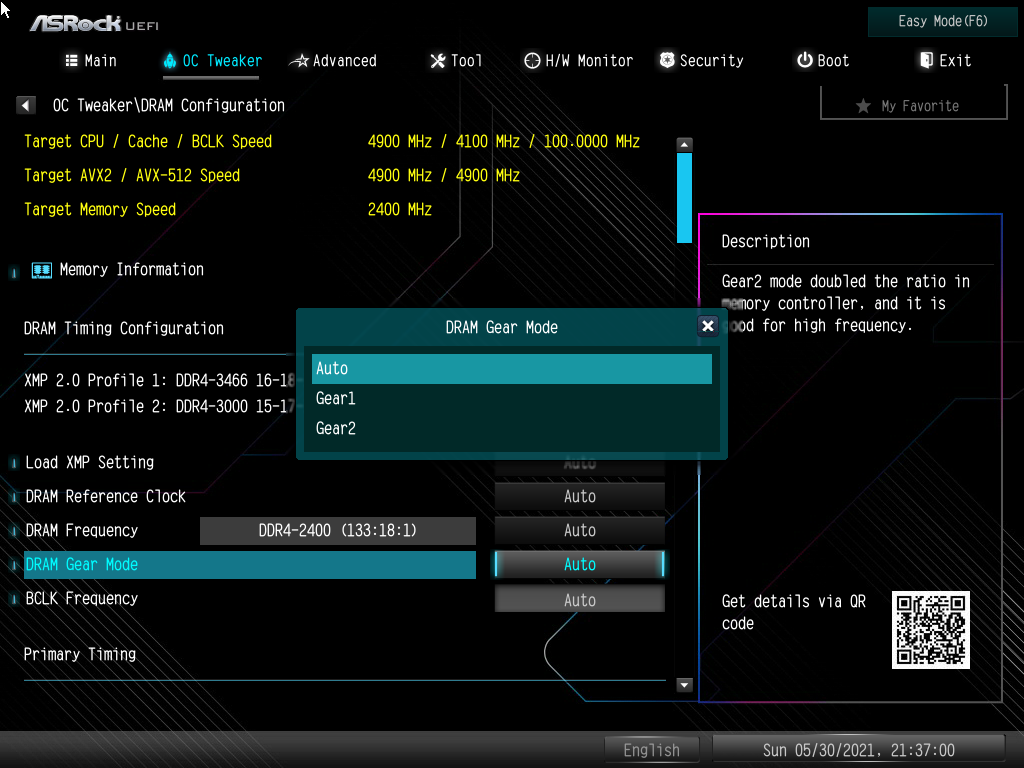The height and width of the screenshot is (768, 1024).
Task: Click the scroll down arrow
Action: (684, 685)
